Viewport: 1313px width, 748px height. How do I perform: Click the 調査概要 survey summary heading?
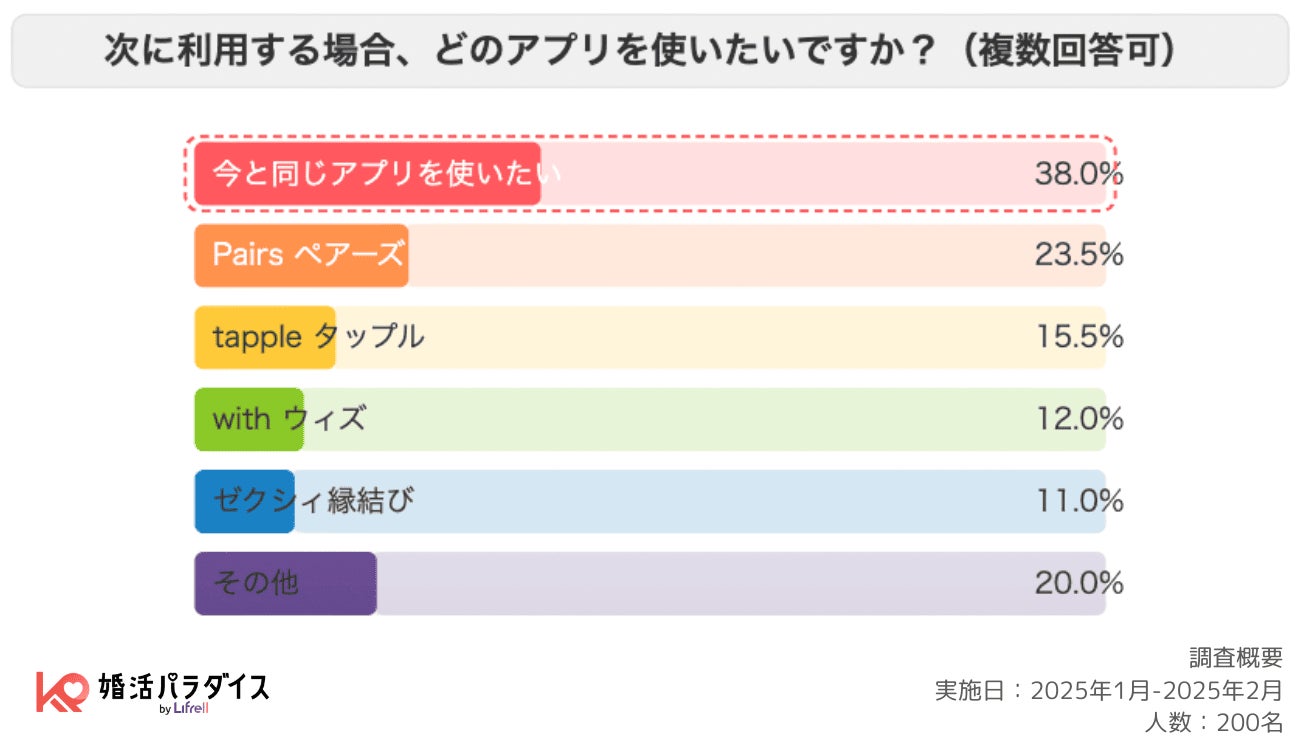point(1235,658)
